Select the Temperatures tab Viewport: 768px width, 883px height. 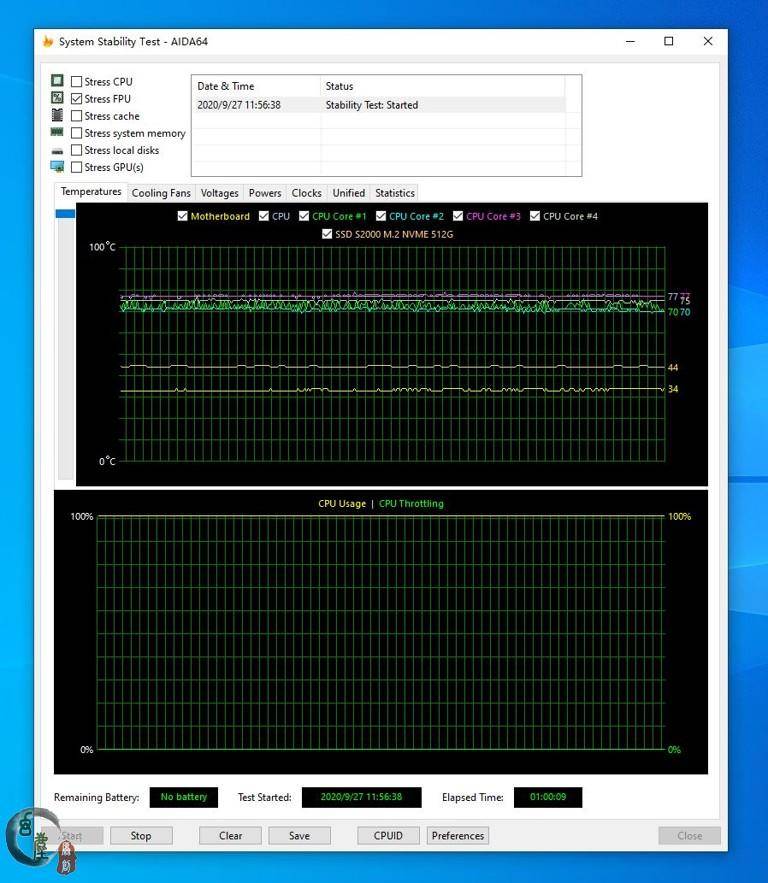91,192
